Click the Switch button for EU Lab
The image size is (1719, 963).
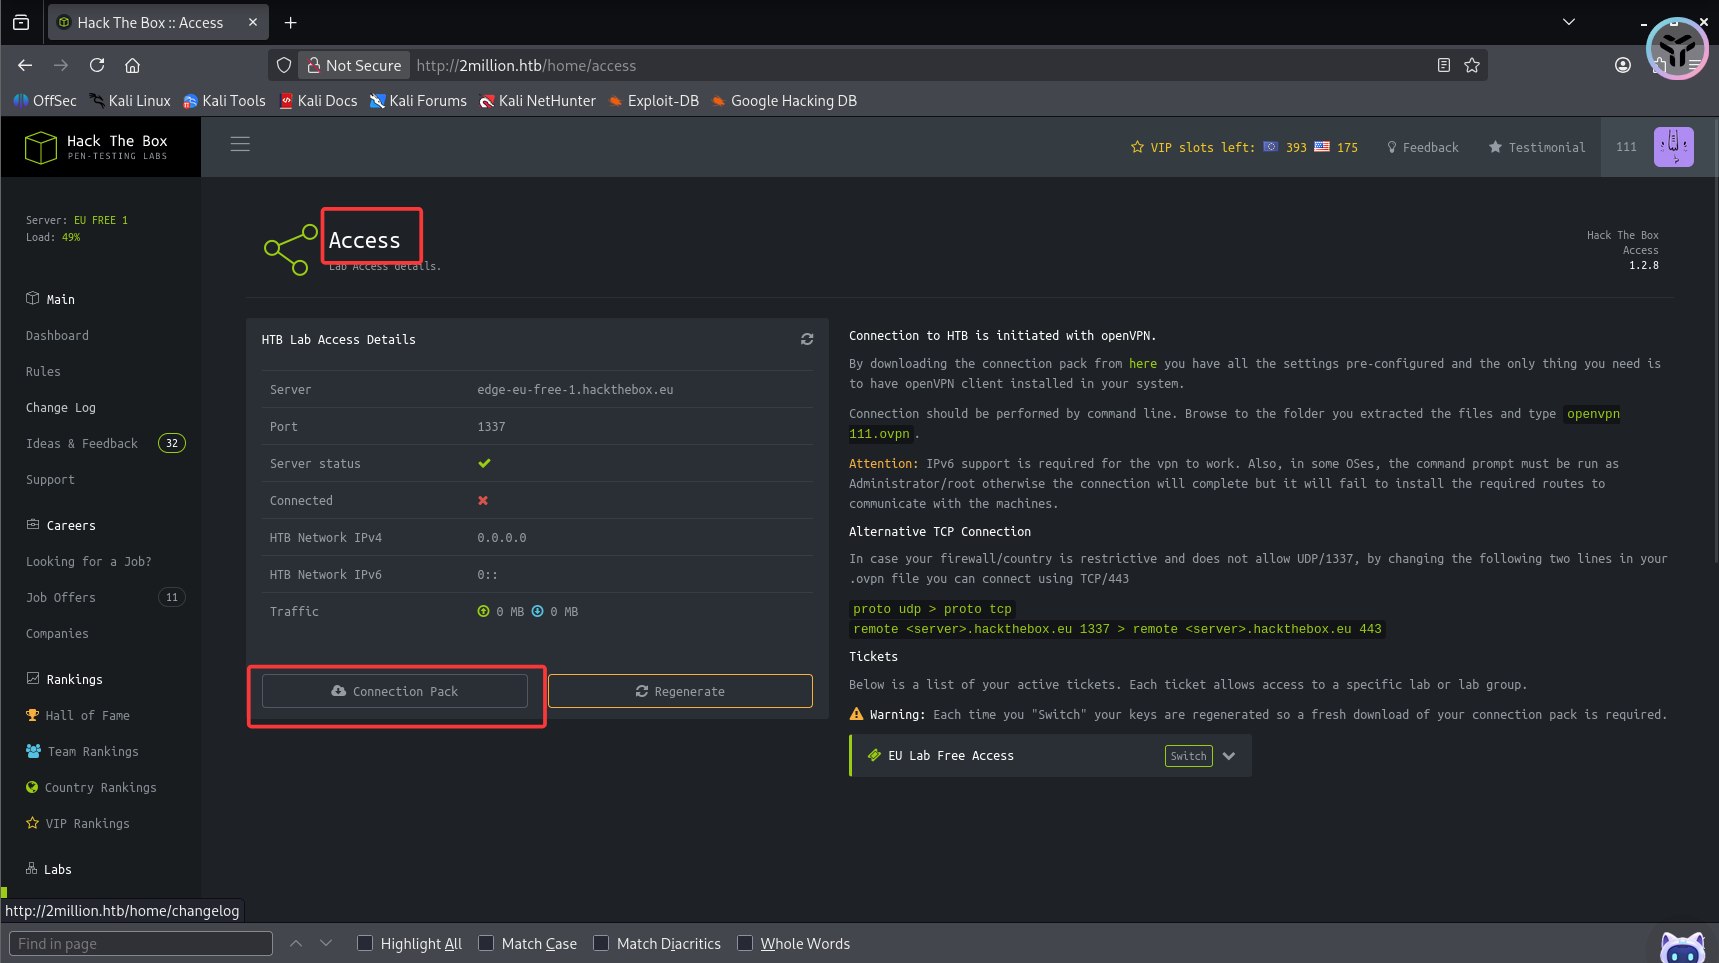(x=1188, y=756)
